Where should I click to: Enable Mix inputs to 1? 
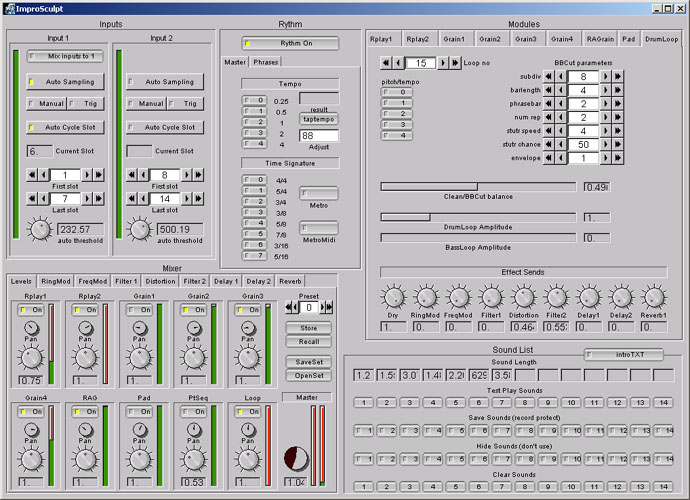pos(65,56)
